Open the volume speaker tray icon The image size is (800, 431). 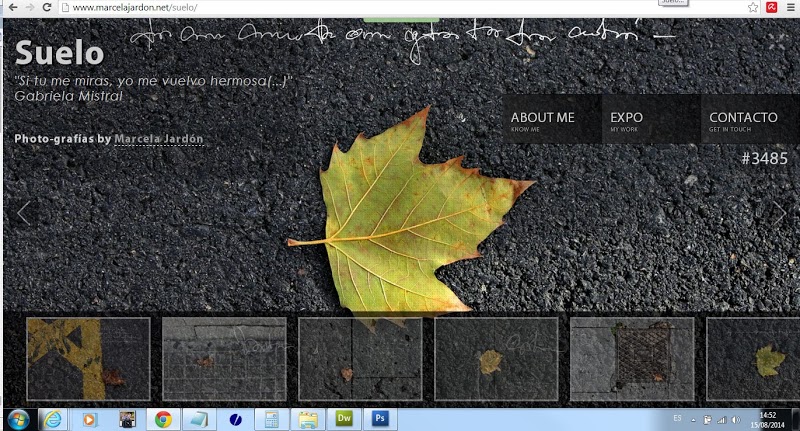(x=736, y=420)
